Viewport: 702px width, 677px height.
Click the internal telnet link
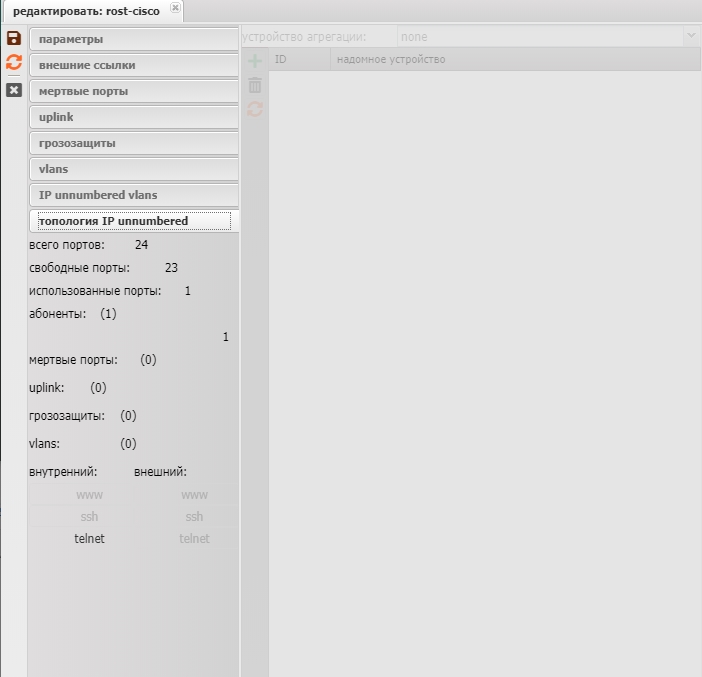coord(89,539)
